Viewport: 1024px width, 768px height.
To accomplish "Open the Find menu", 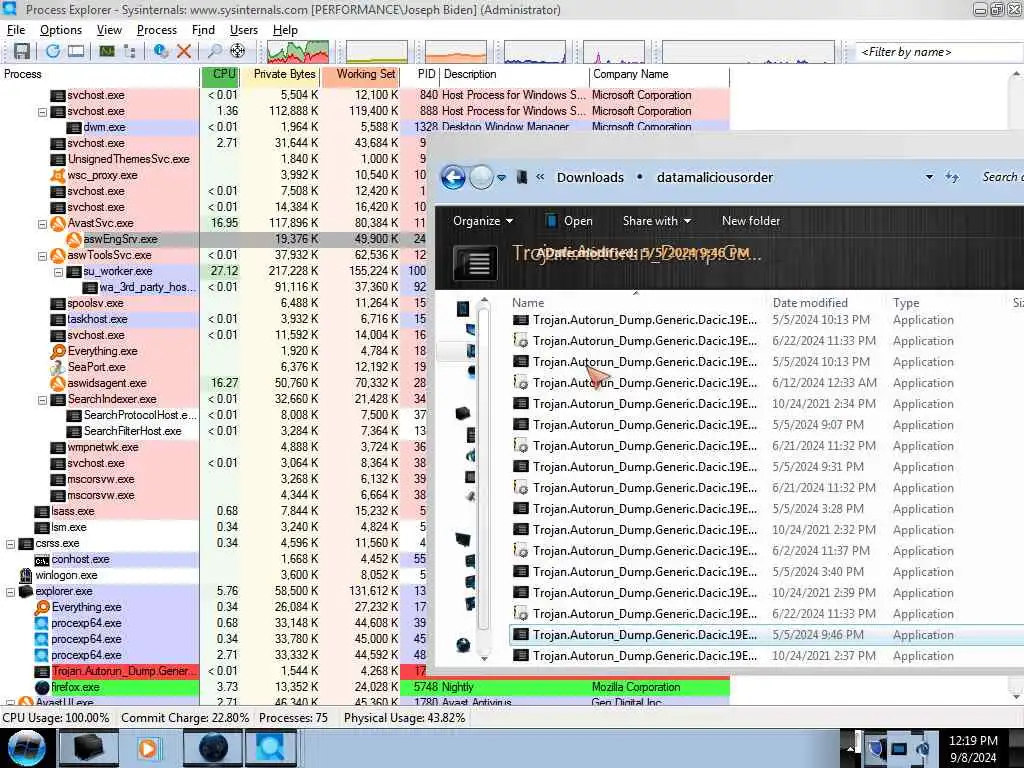I will tap(203, 30).
